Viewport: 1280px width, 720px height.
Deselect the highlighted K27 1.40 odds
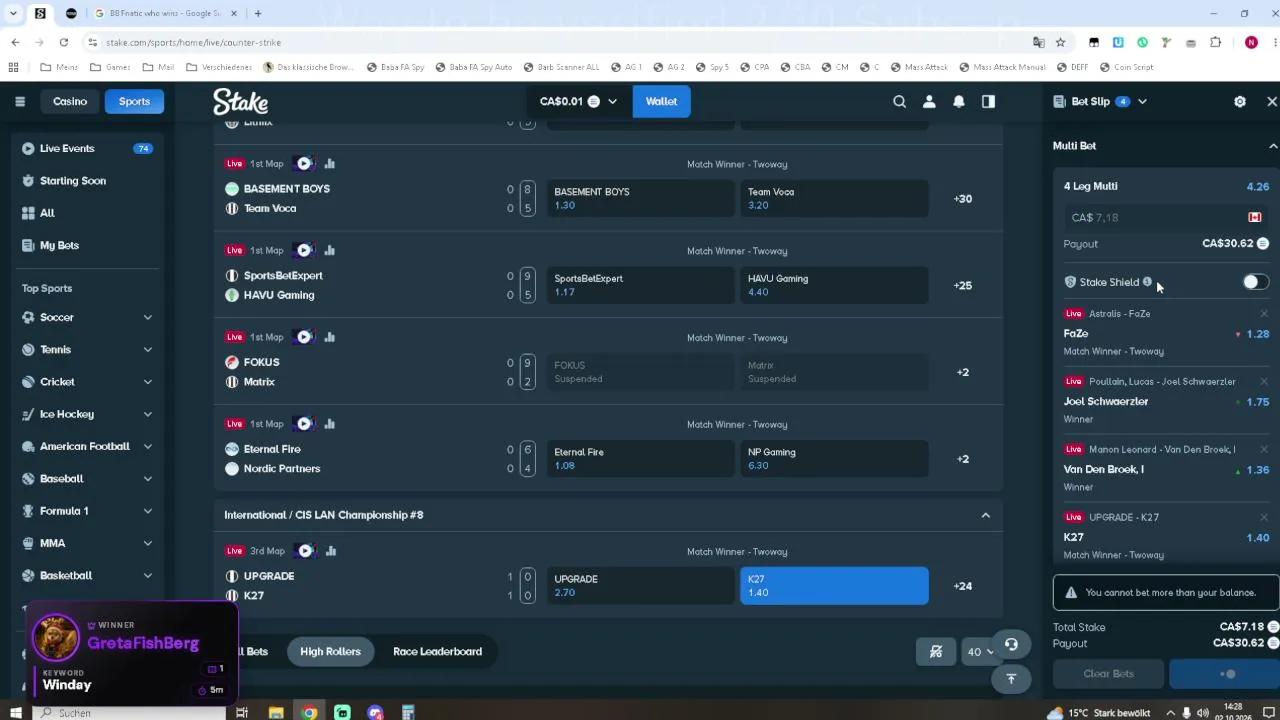click(834, 586)
